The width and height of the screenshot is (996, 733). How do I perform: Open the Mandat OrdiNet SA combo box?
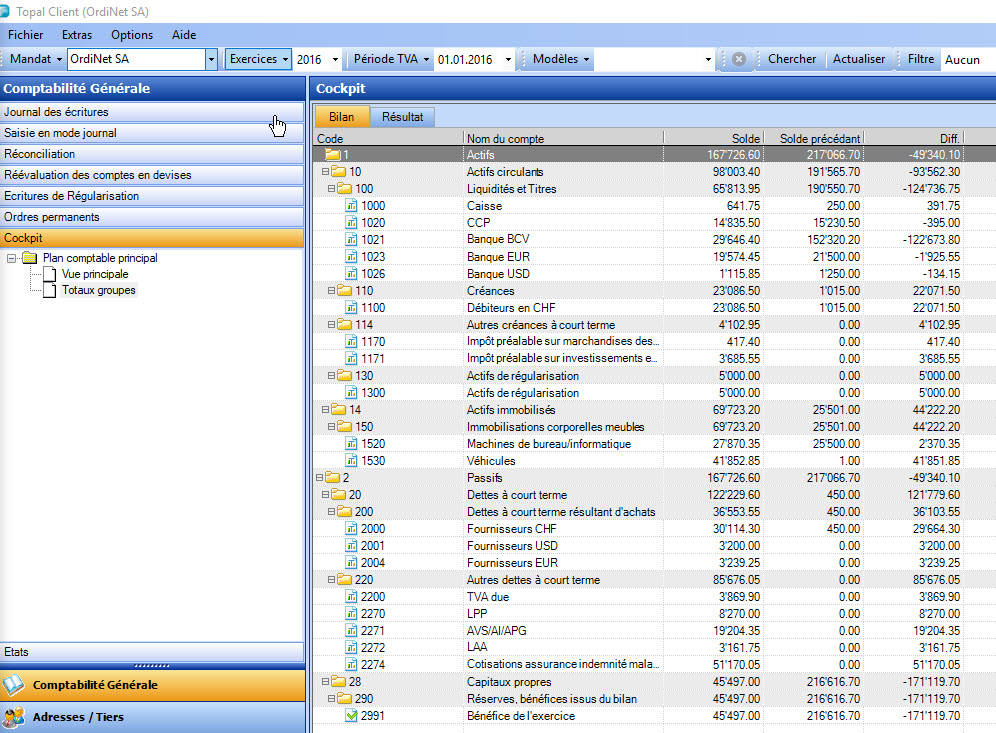pos(211,59)
